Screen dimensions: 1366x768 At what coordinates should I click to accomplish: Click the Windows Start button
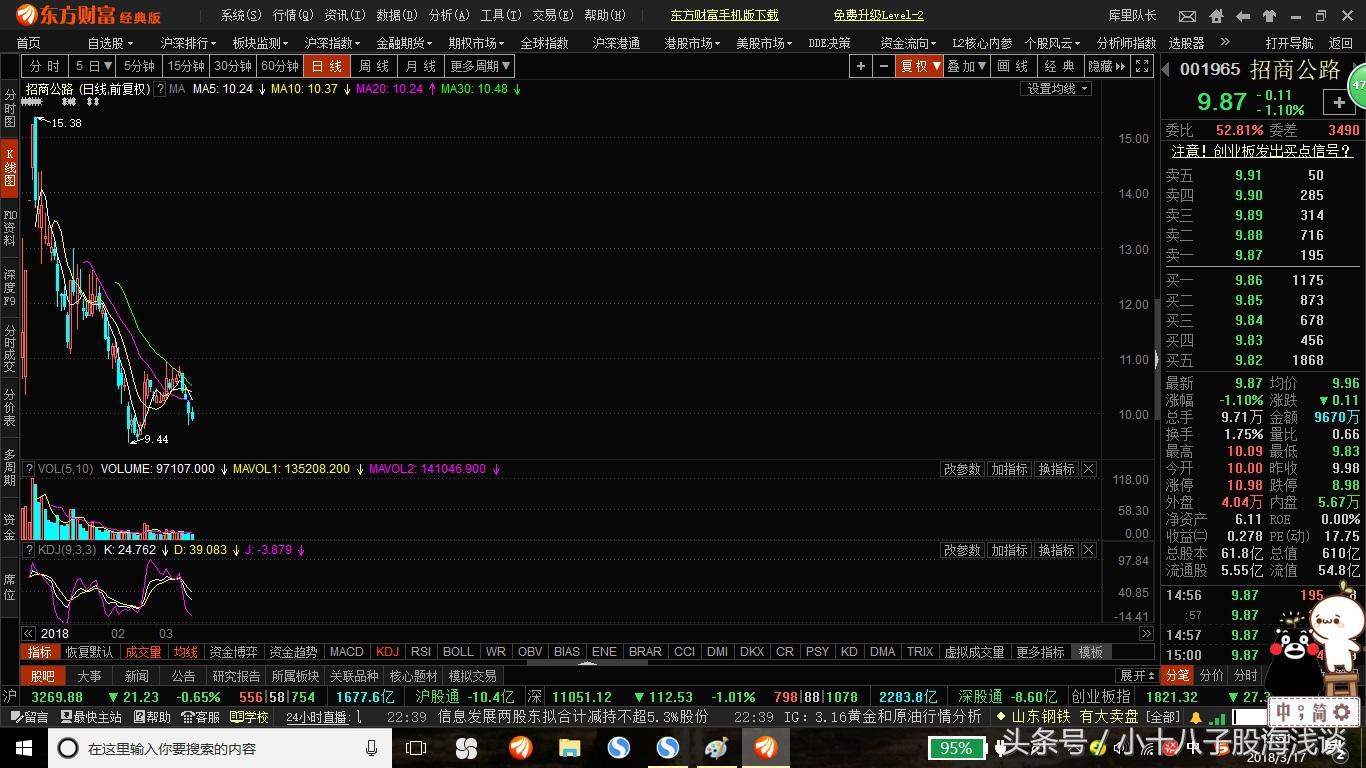click(23, 748)
